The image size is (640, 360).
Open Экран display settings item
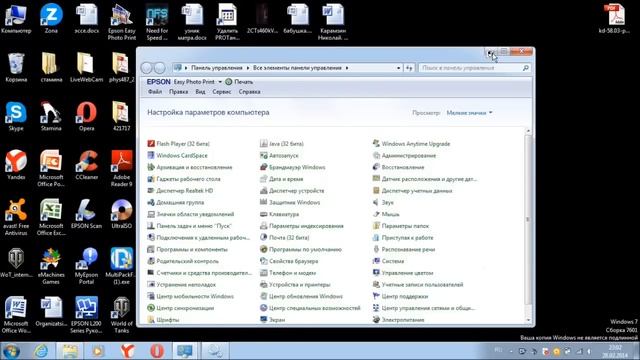pyautogui.click(x=273, y=320)
